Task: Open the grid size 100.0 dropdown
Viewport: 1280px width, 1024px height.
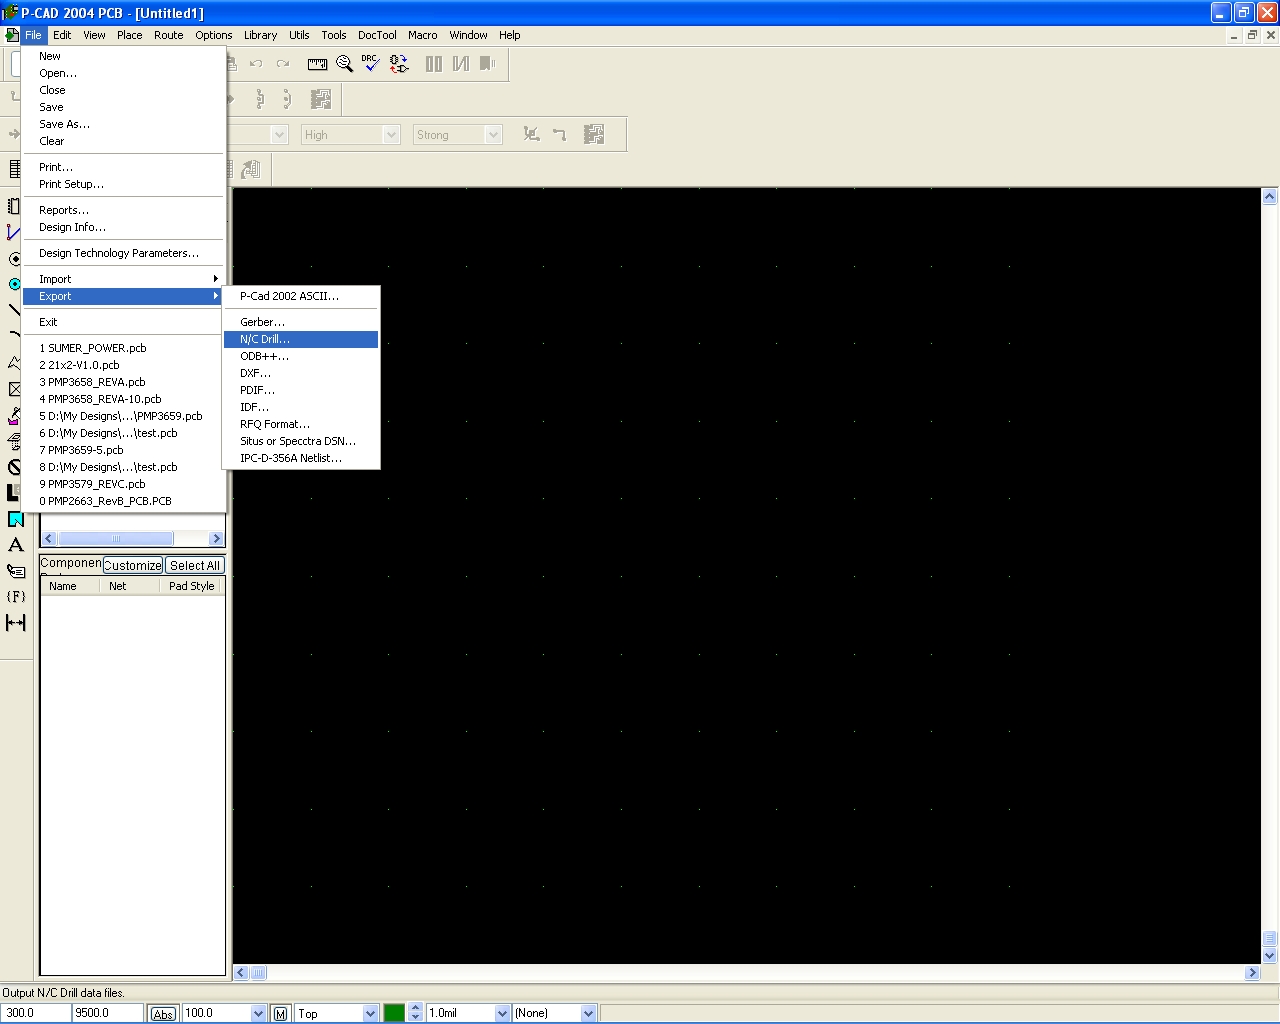Action: tap(258, 1013)
